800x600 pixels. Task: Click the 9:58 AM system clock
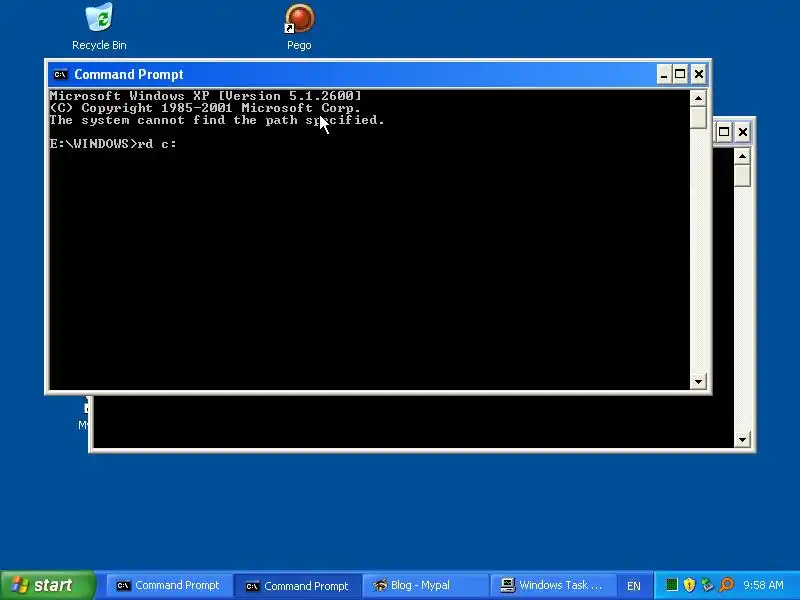tap(763, 585)
